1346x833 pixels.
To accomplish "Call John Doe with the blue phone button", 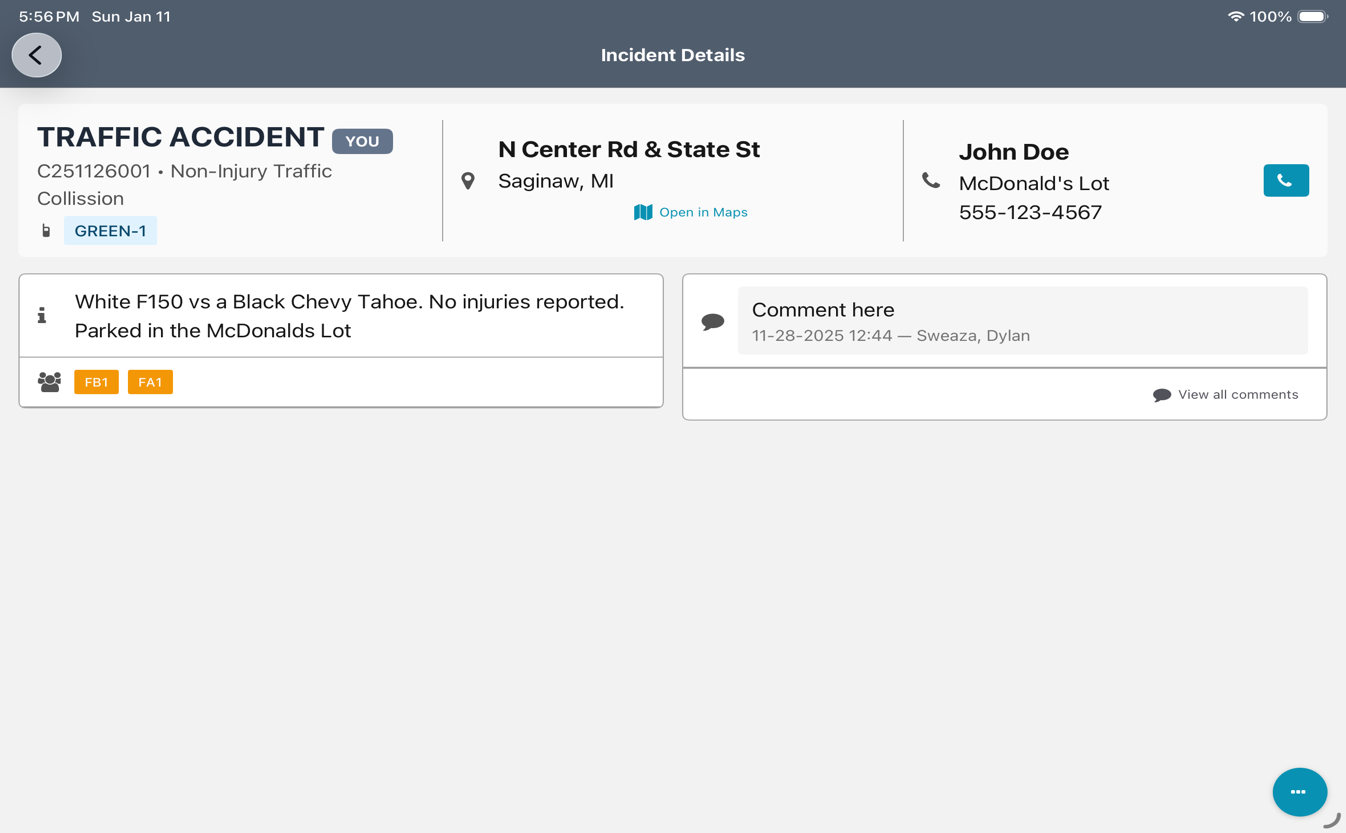I will pyautogui.click(x=1285, y=181).
